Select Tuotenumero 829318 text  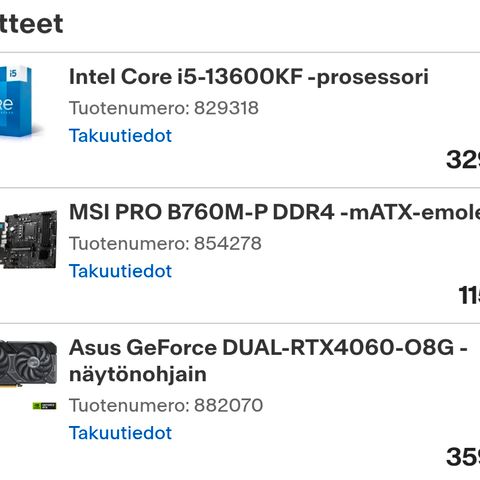164,108
